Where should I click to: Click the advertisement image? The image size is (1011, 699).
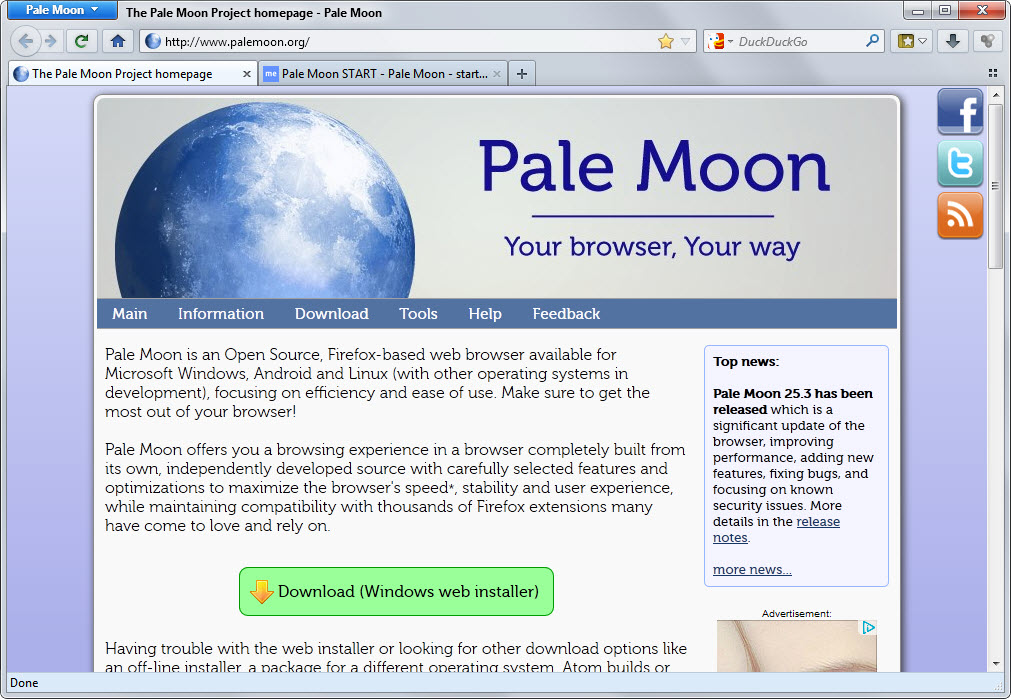[796, 646]
